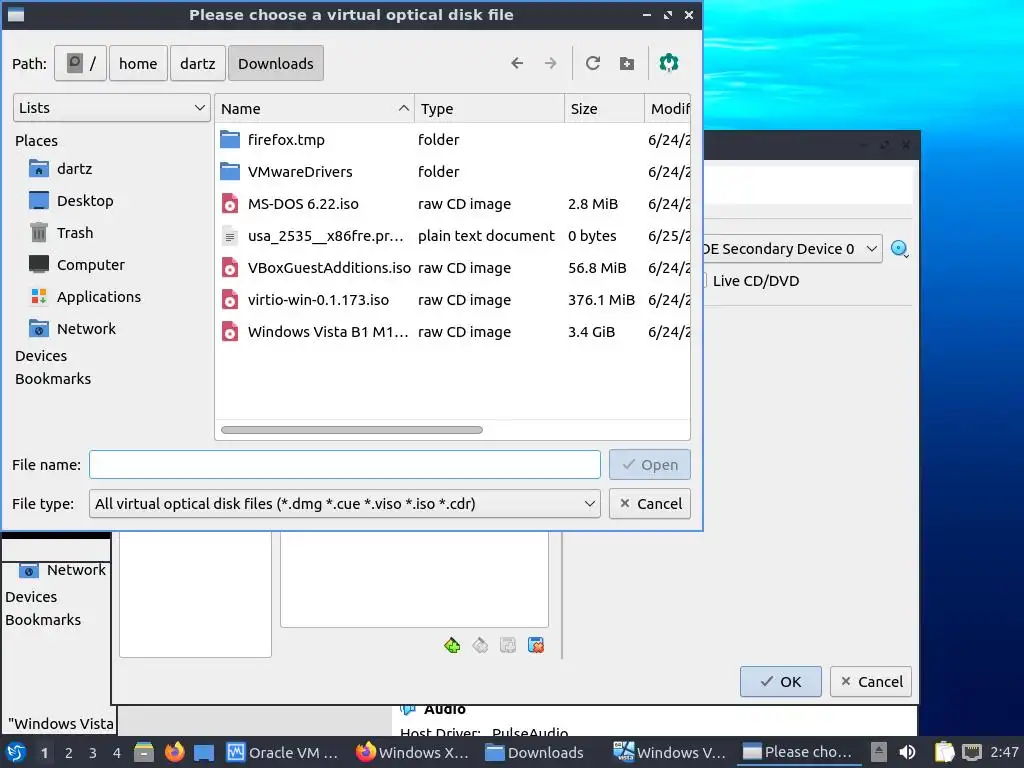Click the network status tray icon
Image resolution: width=1024 pixels, height=768 pixels.
click(x=972, y=752)
